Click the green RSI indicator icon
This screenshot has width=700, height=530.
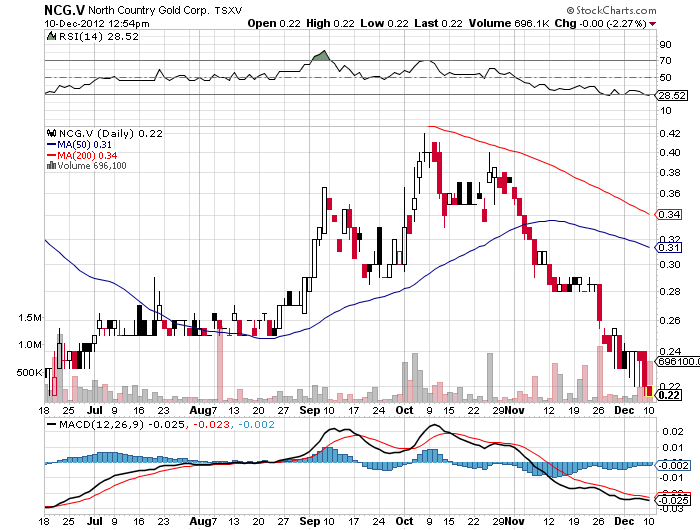pos(51,36)
